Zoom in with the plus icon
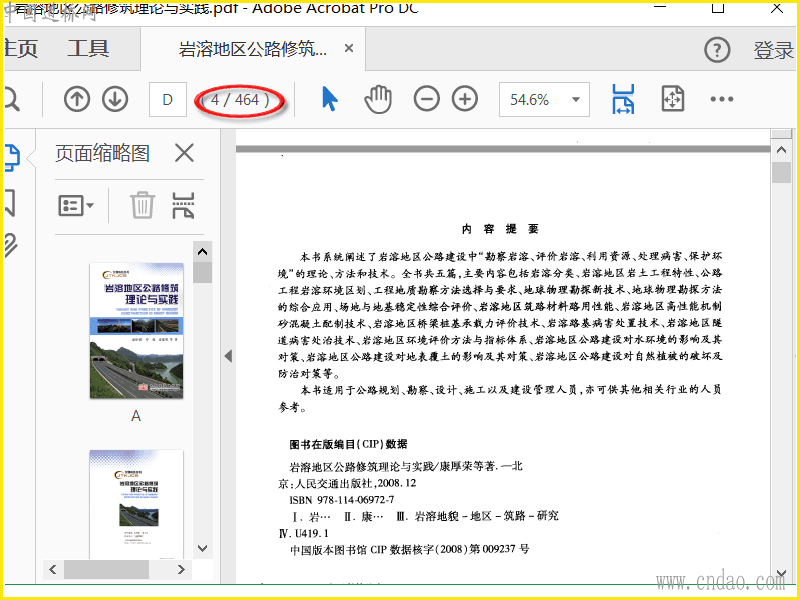The image size is (800, 600). (x=465, y=99)
